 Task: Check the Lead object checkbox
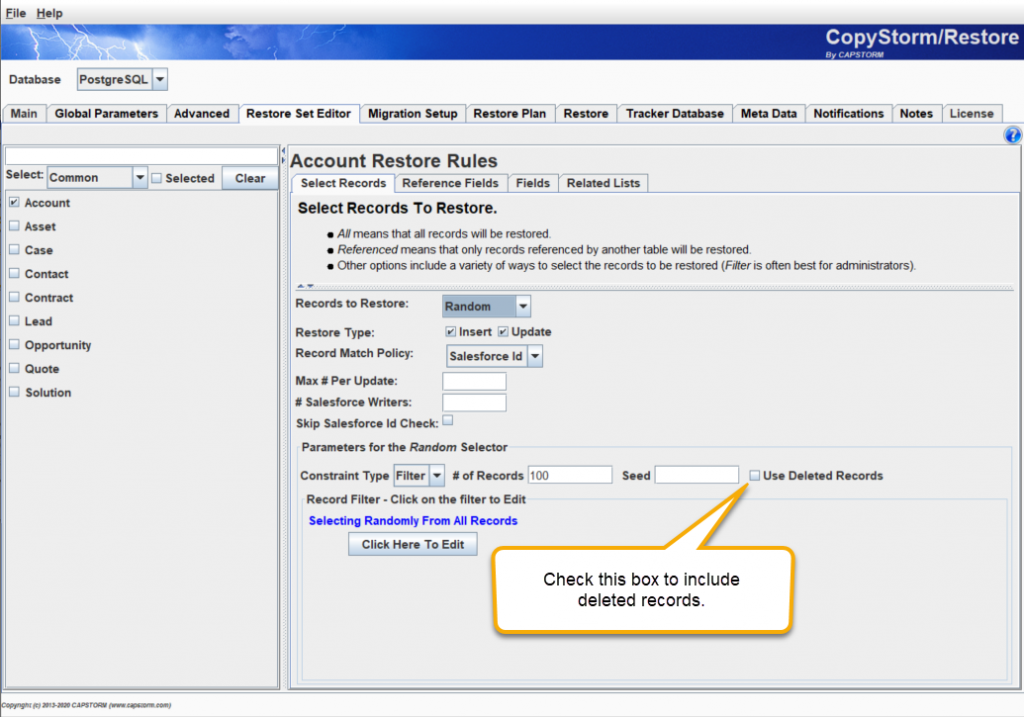[x=14, y=321]
